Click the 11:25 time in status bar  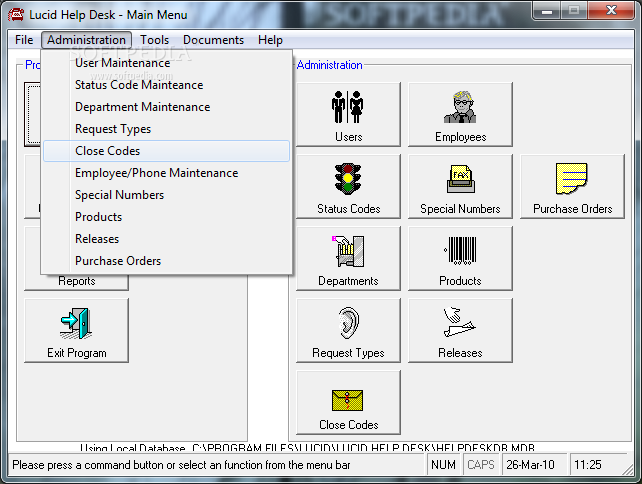tap(597, 465)
